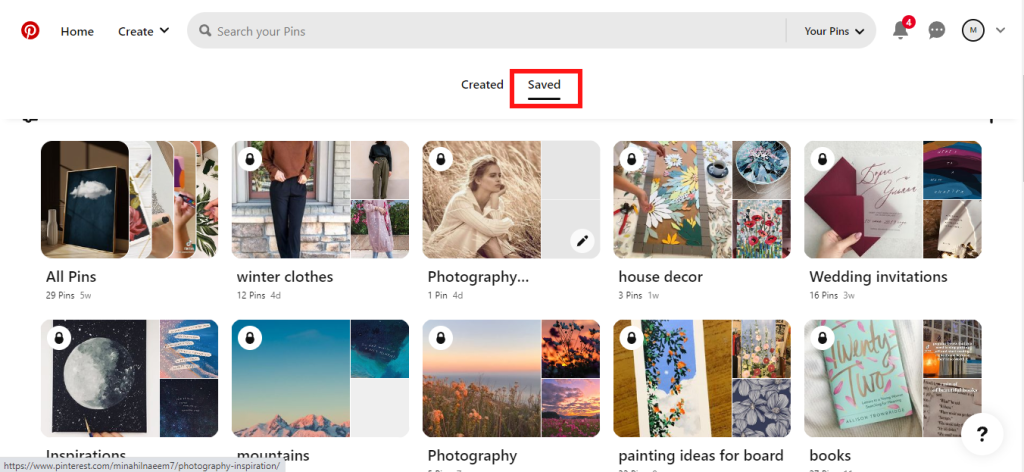Open the help question mark button
Screen dimensions: 1024x472
pos(982,433)
